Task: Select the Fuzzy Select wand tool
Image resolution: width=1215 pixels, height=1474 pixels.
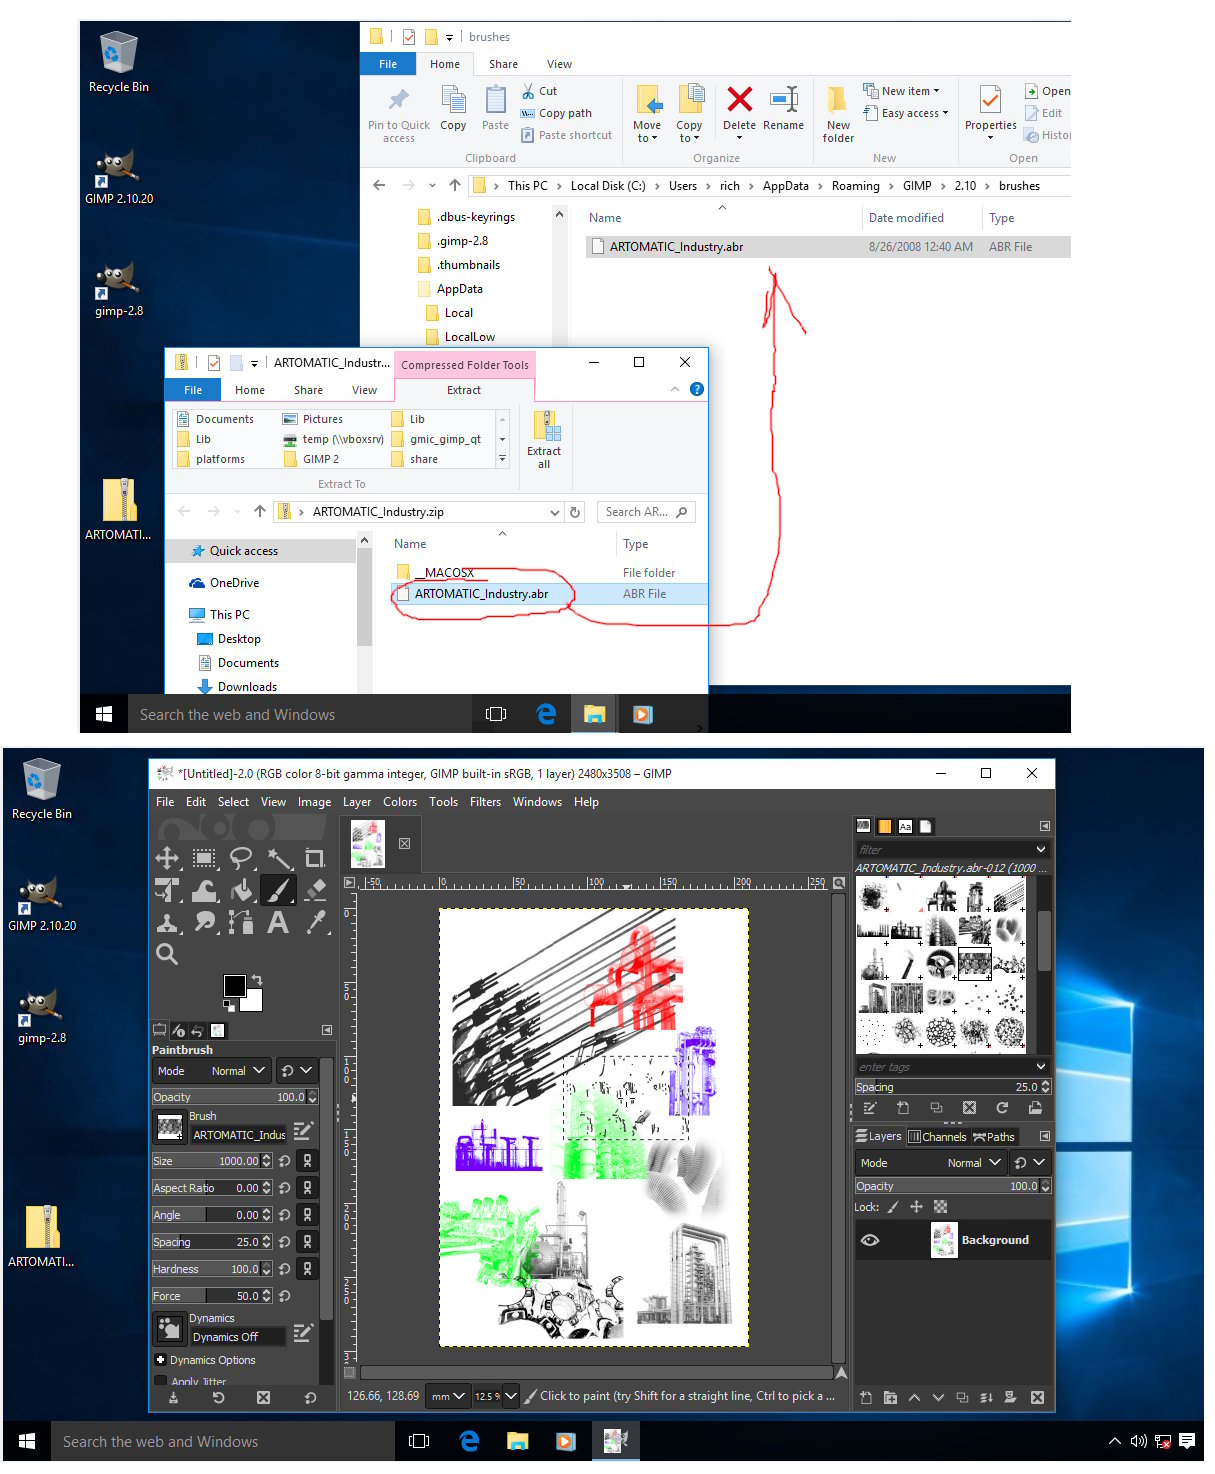Action: [278, 858]
